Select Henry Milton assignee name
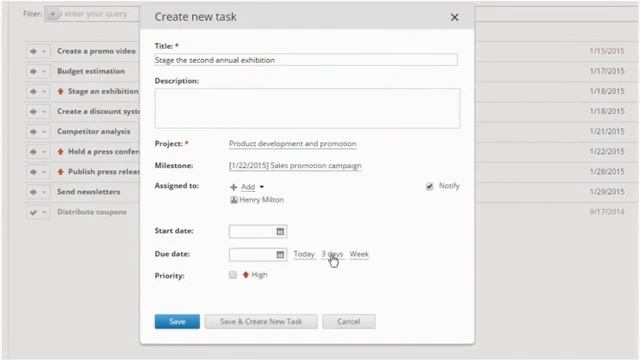 pos(262,200)
